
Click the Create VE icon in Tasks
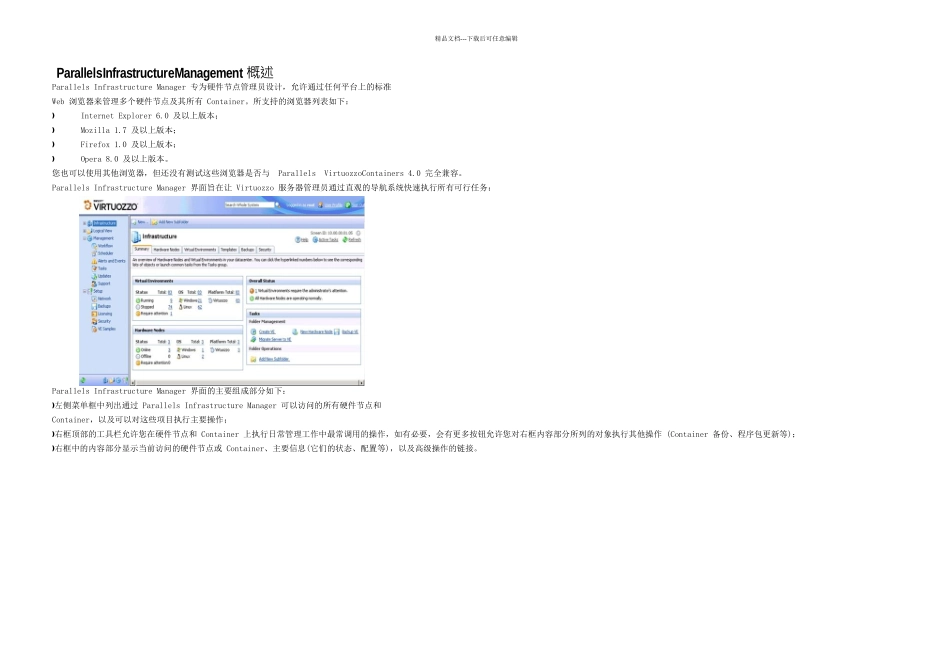(253, 331)
